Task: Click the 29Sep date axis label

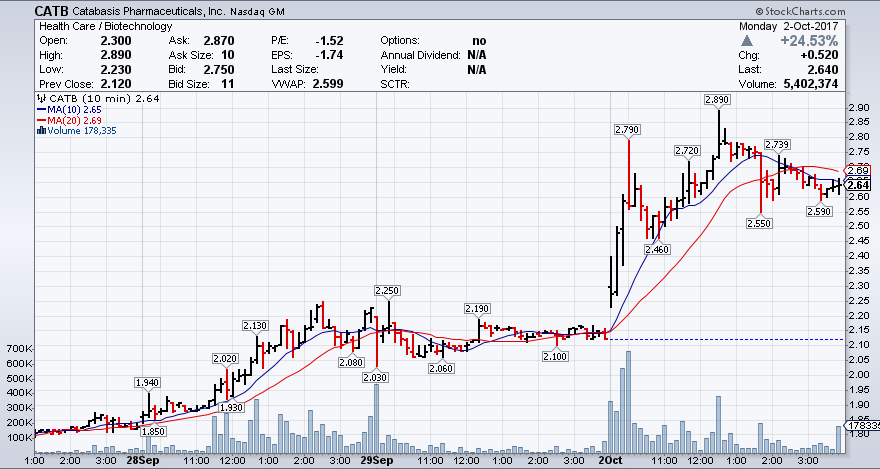Action: 375,461
